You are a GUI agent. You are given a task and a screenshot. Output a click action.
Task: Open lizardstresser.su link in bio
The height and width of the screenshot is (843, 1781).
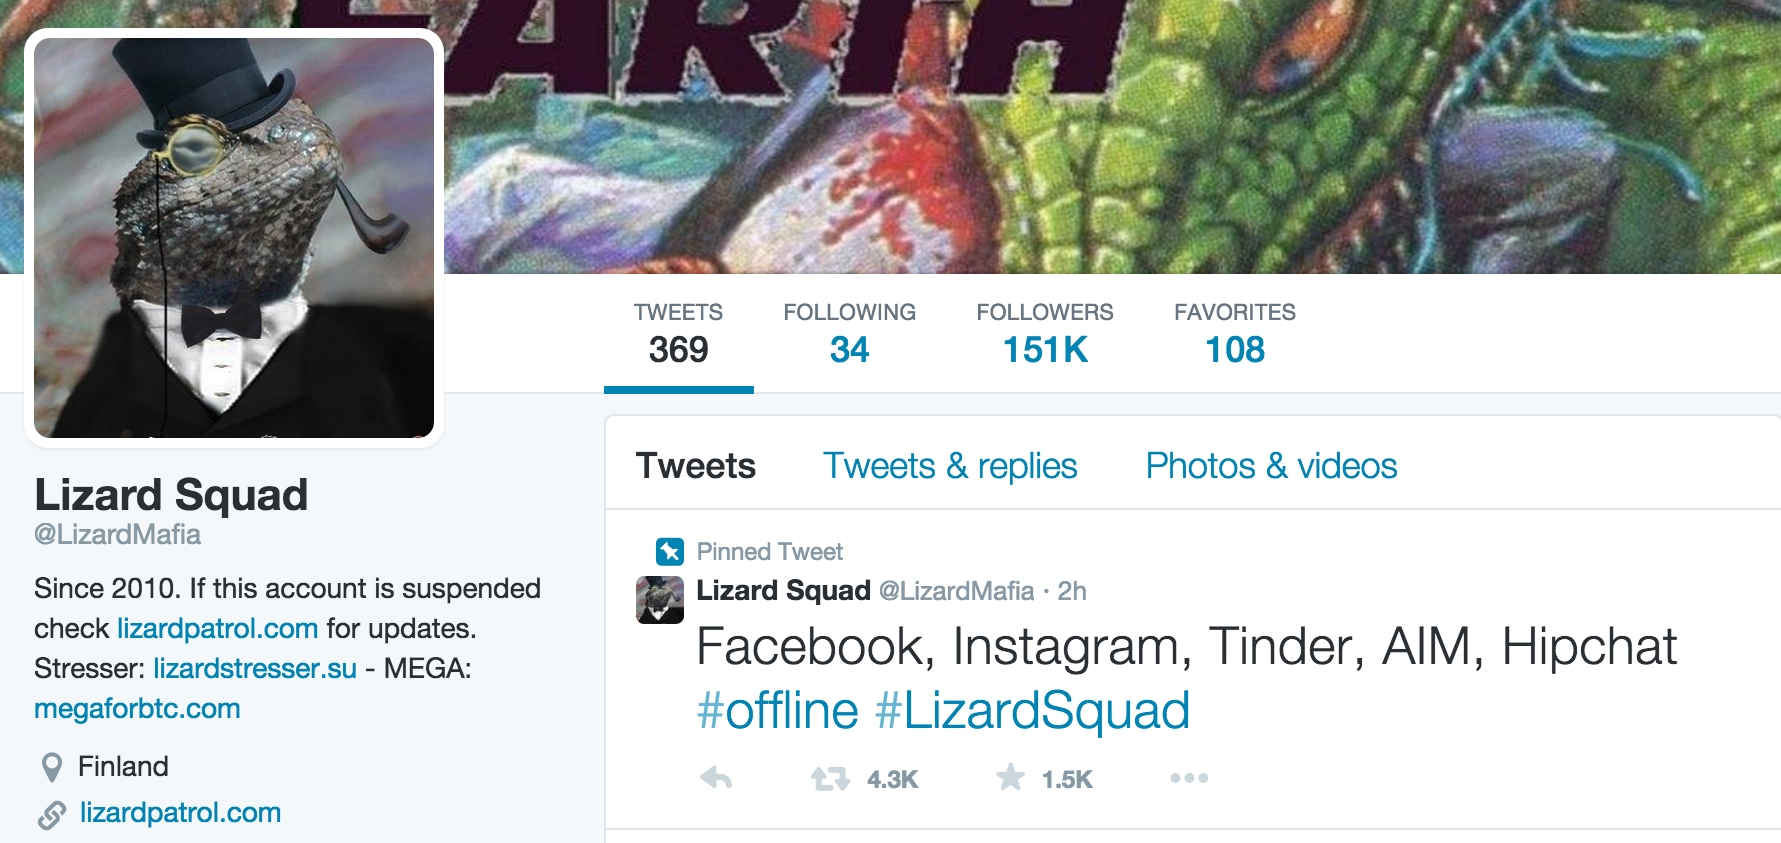click(x=255, y=669)
